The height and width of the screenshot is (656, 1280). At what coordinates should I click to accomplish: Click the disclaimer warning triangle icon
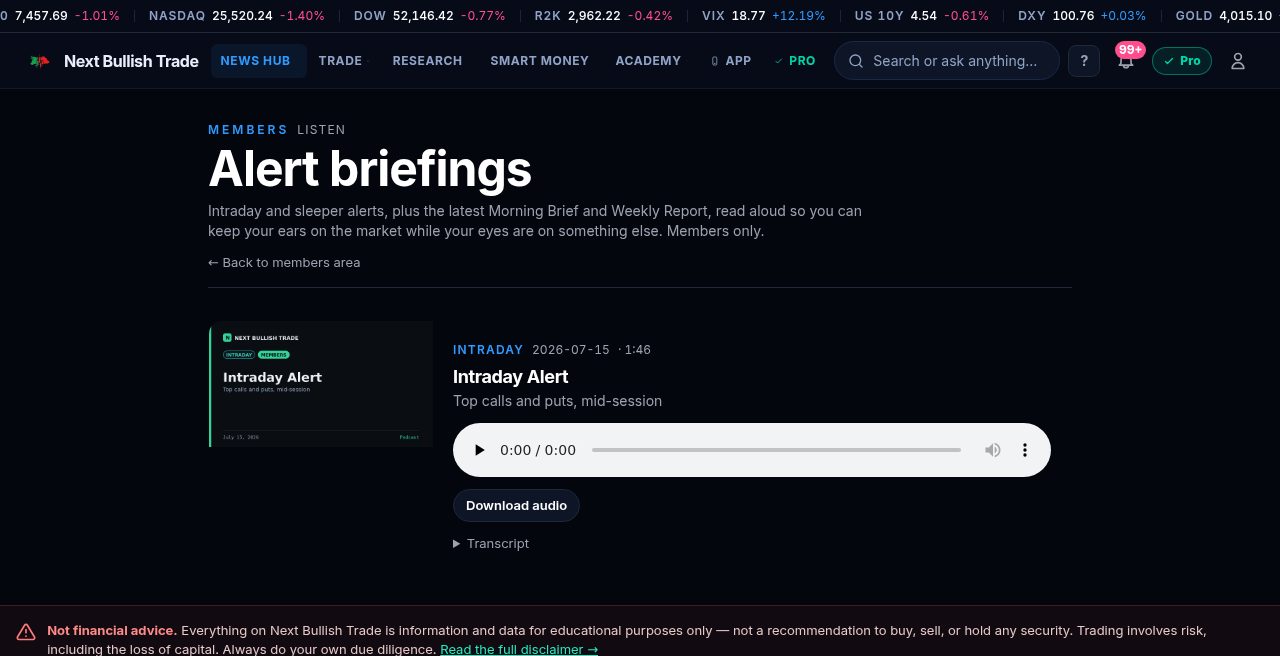[x=26, y=632]
